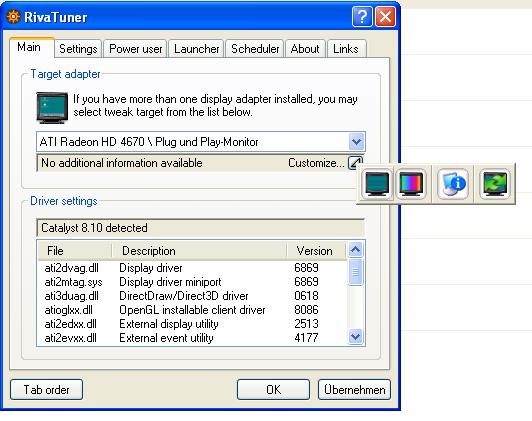Click the DirectDraw/Direct3D driver description
532x421 pixels.
click(x=184, y=296)
